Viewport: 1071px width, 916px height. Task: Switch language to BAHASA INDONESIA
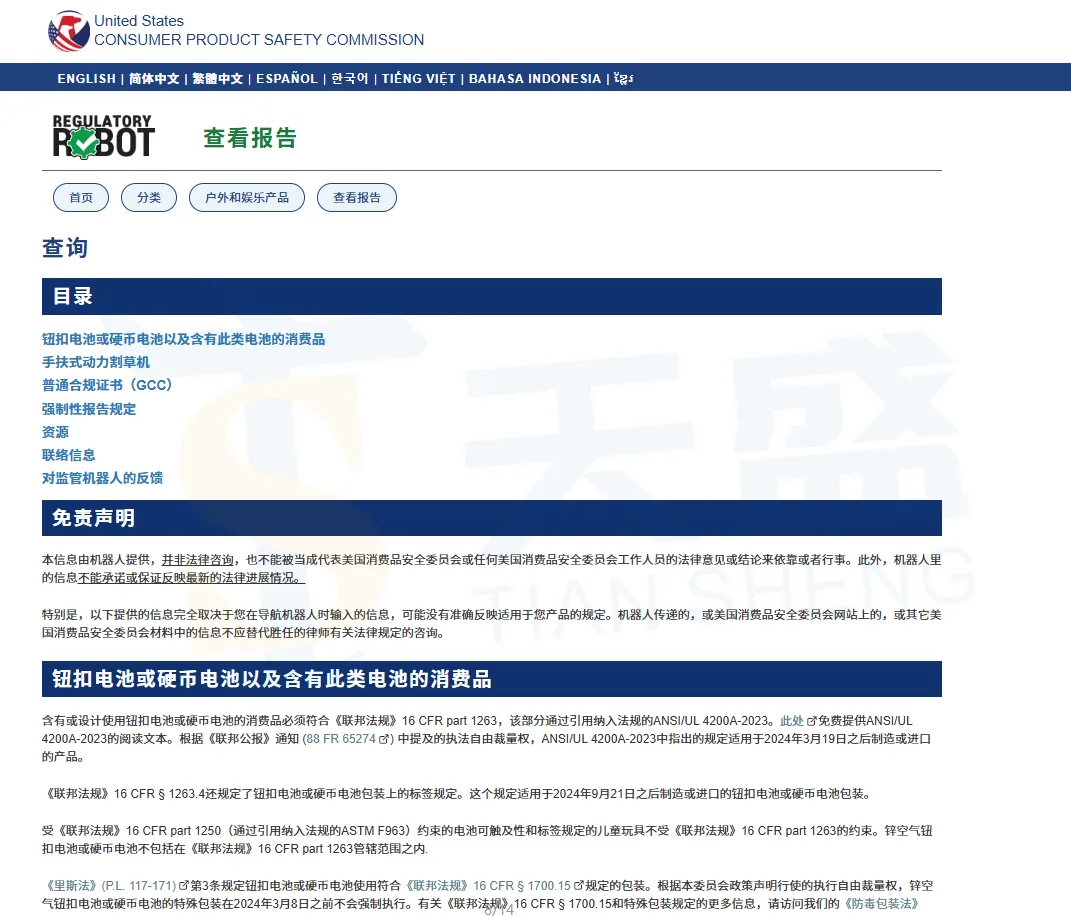tap(535, 79)
